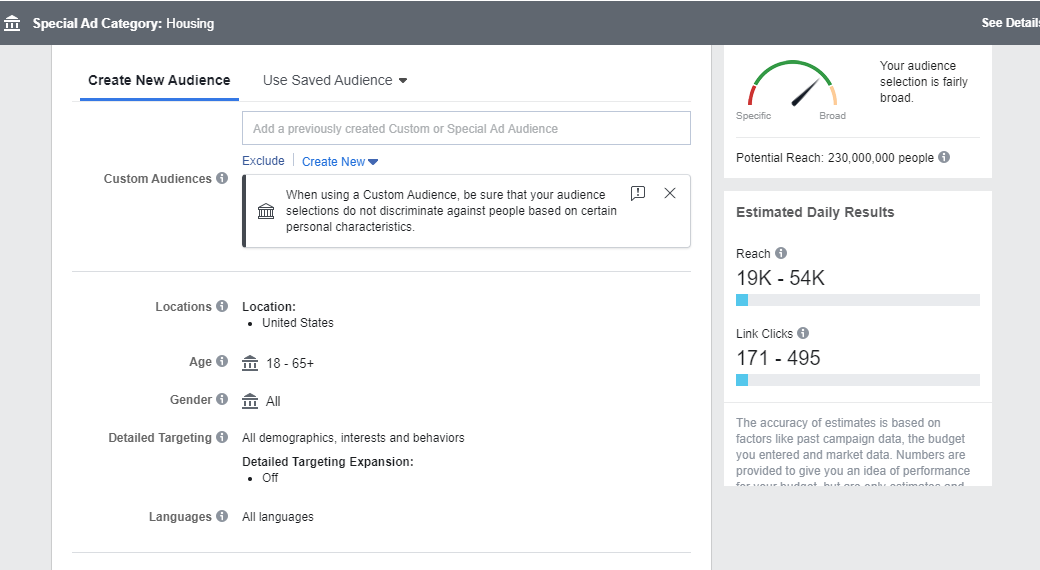Click info icon beside Locations label
Image resolution: width=1040 pixels, height=570 pixels.
coord(222,306)
